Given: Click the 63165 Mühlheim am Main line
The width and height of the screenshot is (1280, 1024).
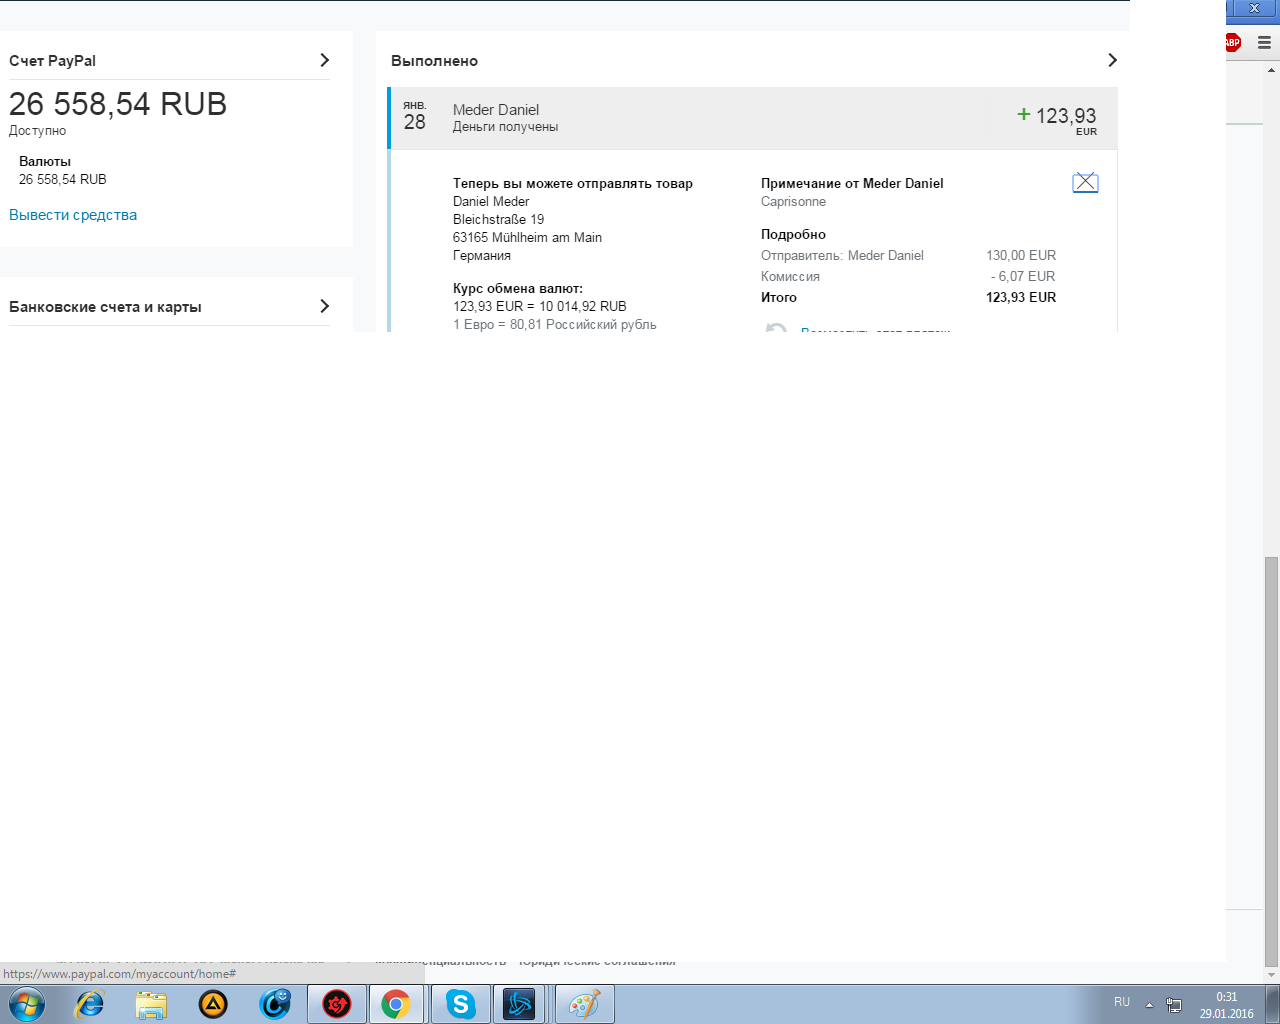Looking at the screenshot, I should point(527,237).
